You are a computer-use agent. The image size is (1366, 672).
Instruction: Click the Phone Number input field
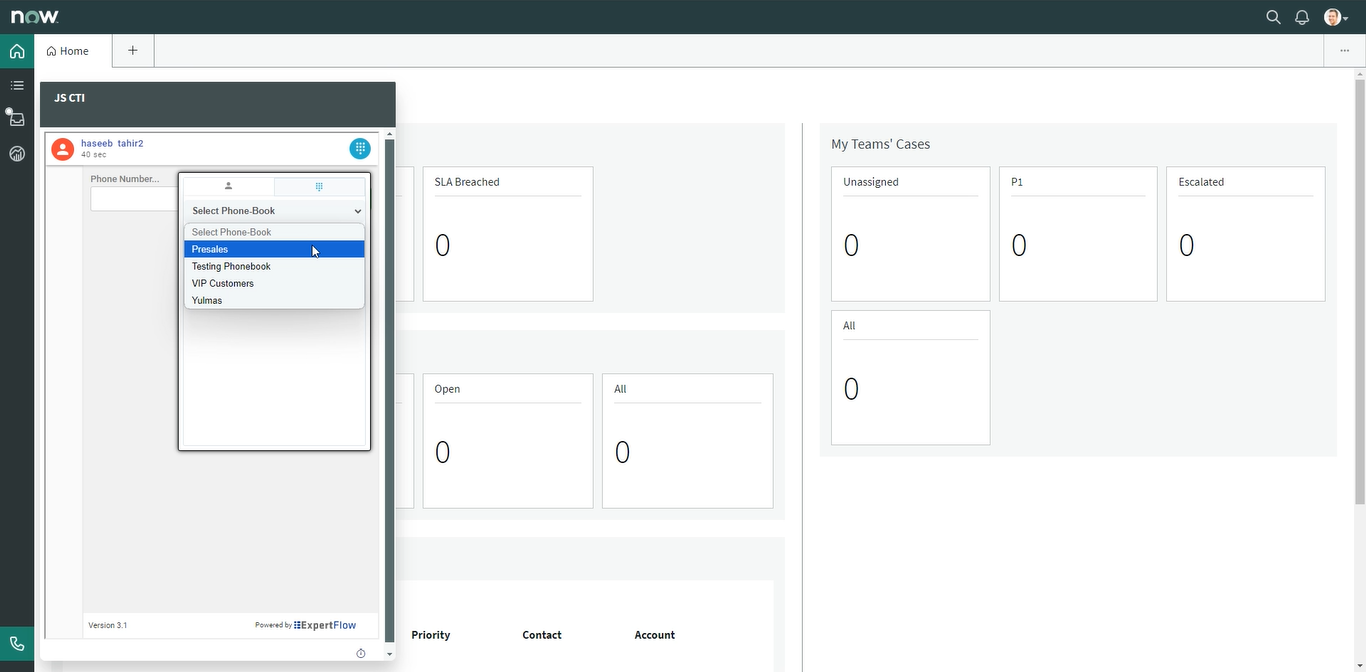tap(134, 199)
